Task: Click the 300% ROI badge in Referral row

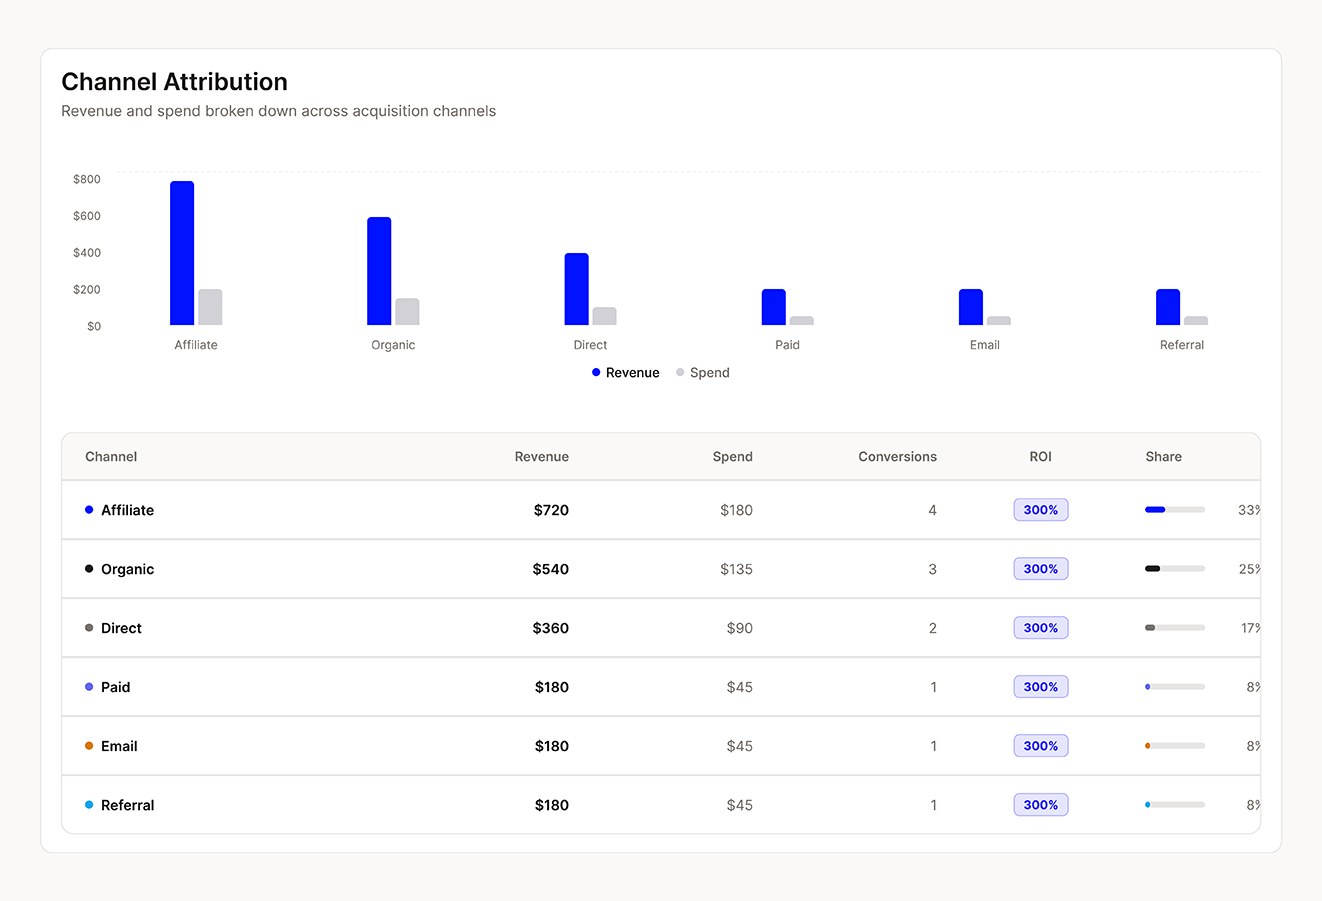Action: 1041,805
